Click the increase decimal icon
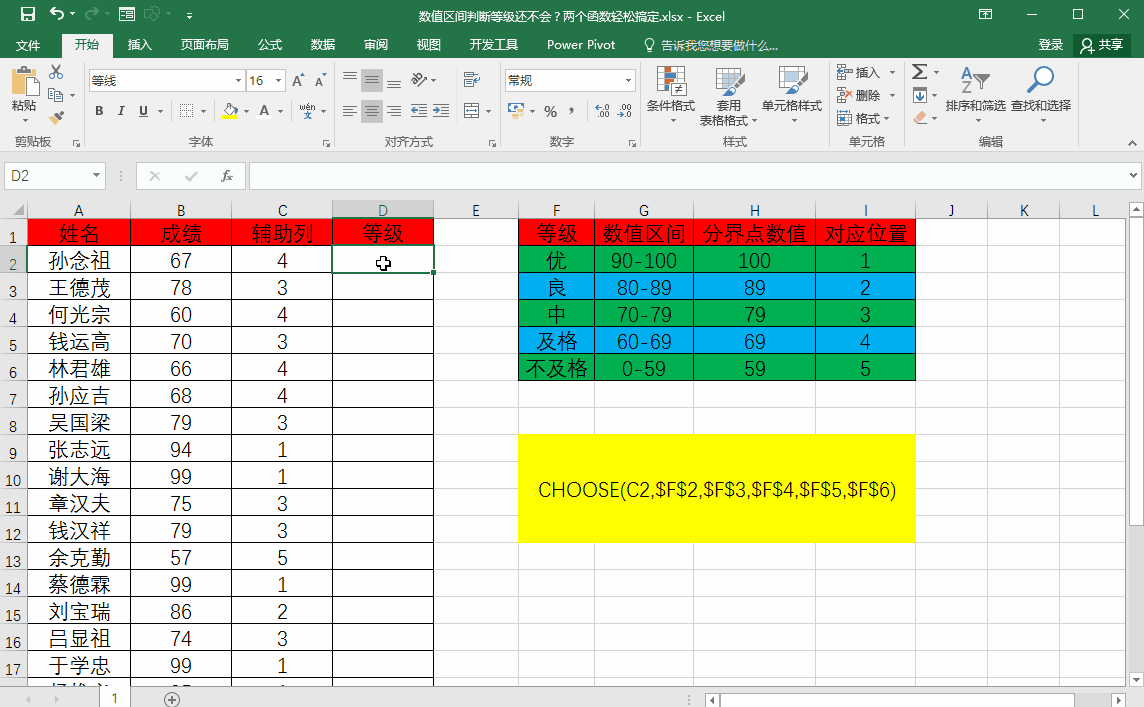The image size is (1144, 707). point(603,111)
